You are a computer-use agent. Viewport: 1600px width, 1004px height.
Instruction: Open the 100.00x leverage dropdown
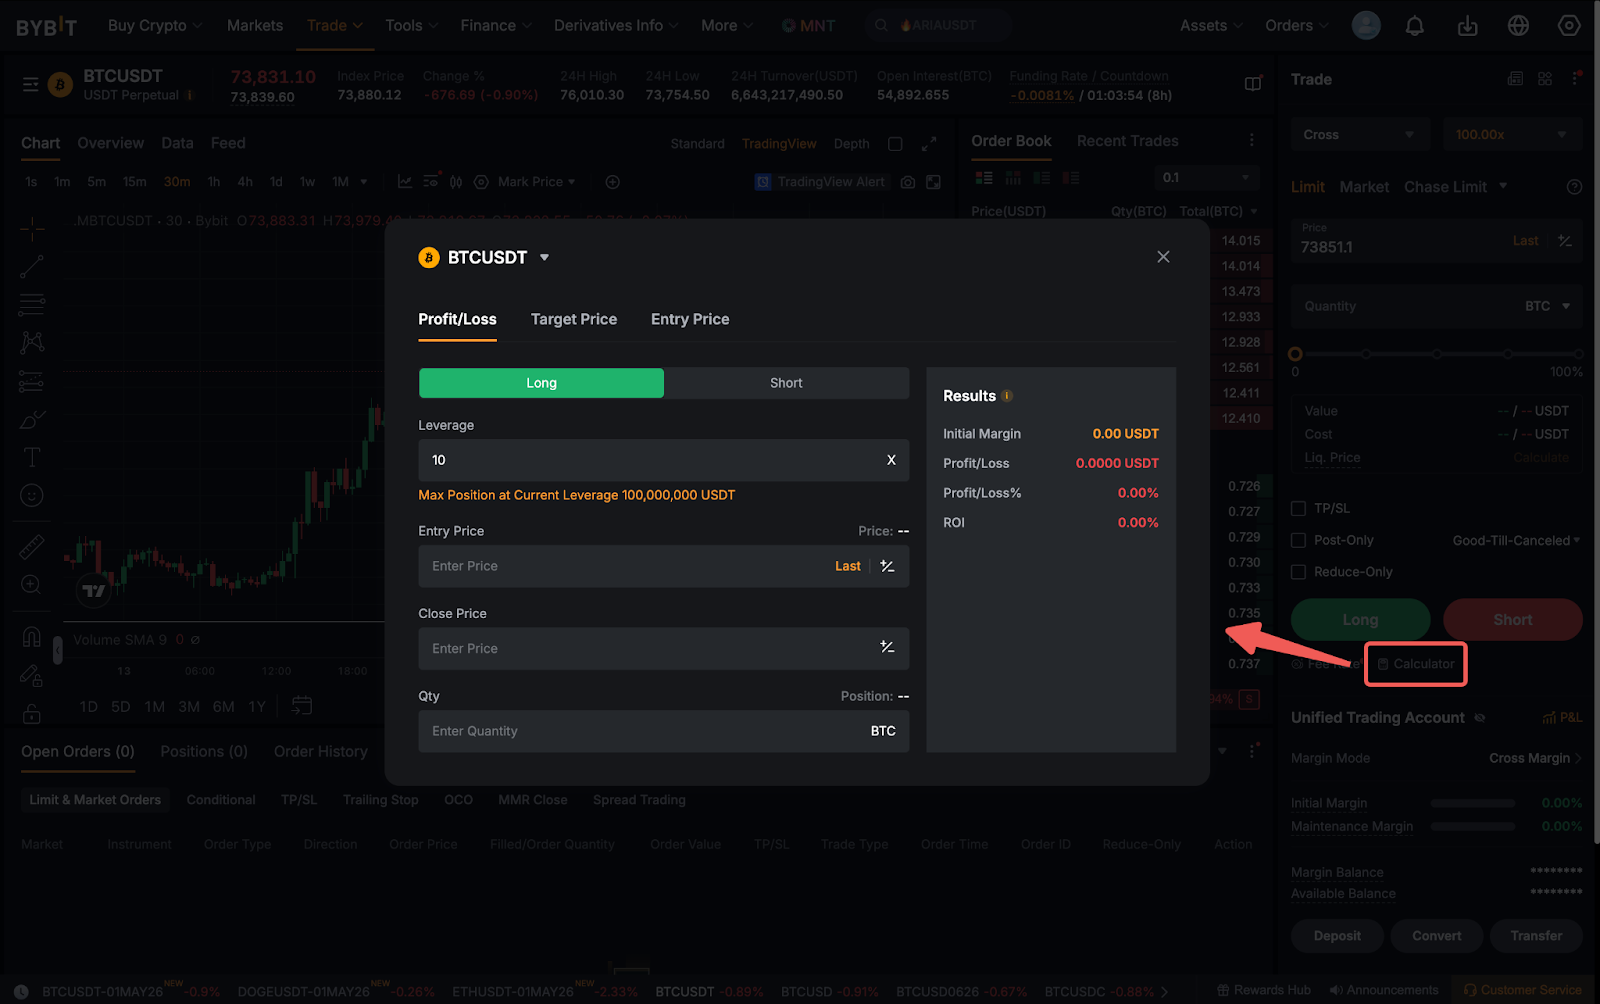(1511, 135)
